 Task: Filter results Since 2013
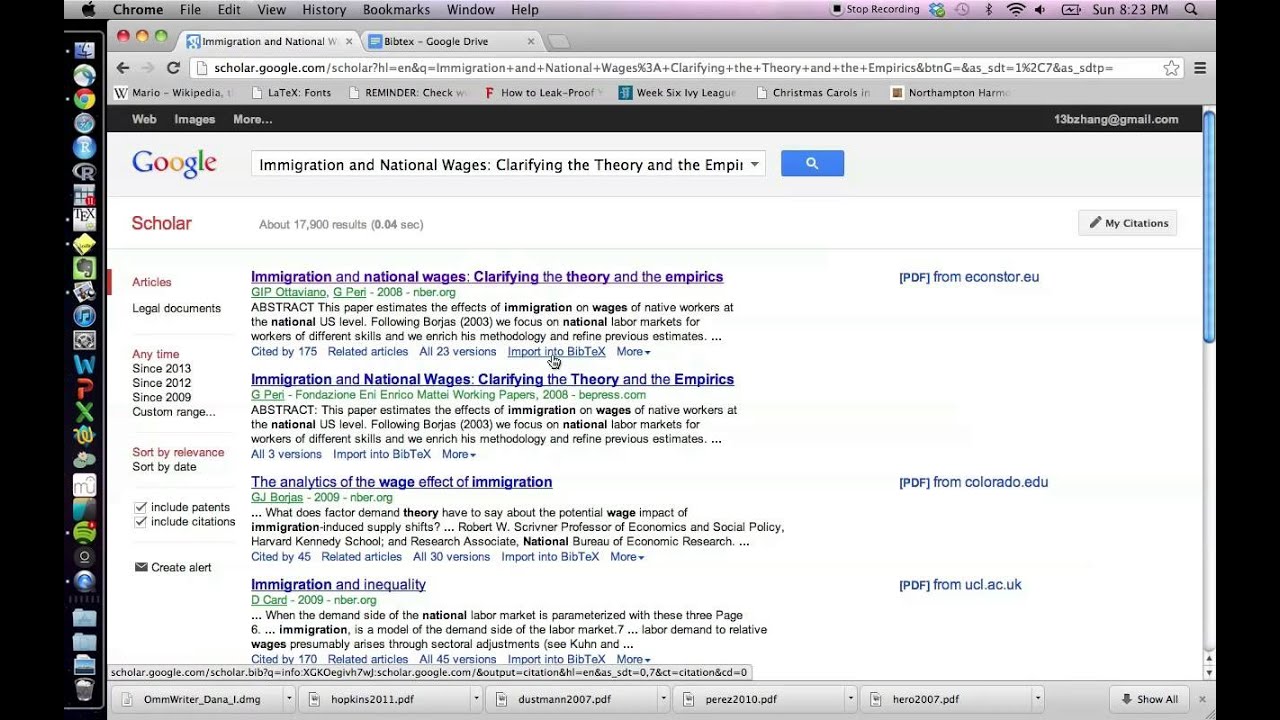[161, 369]
